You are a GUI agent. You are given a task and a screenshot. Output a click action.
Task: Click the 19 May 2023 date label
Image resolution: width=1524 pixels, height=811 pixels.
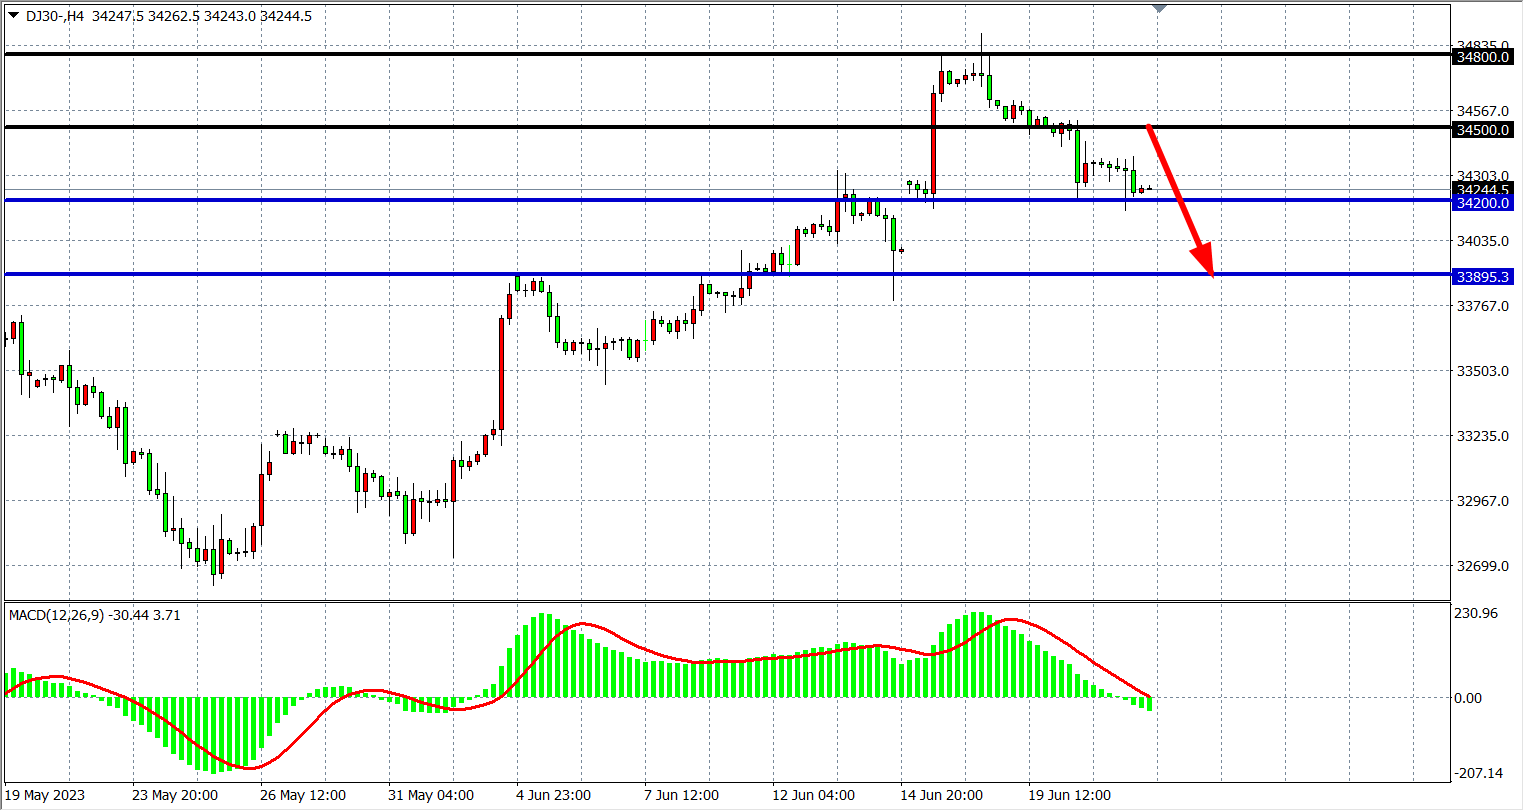47,795
